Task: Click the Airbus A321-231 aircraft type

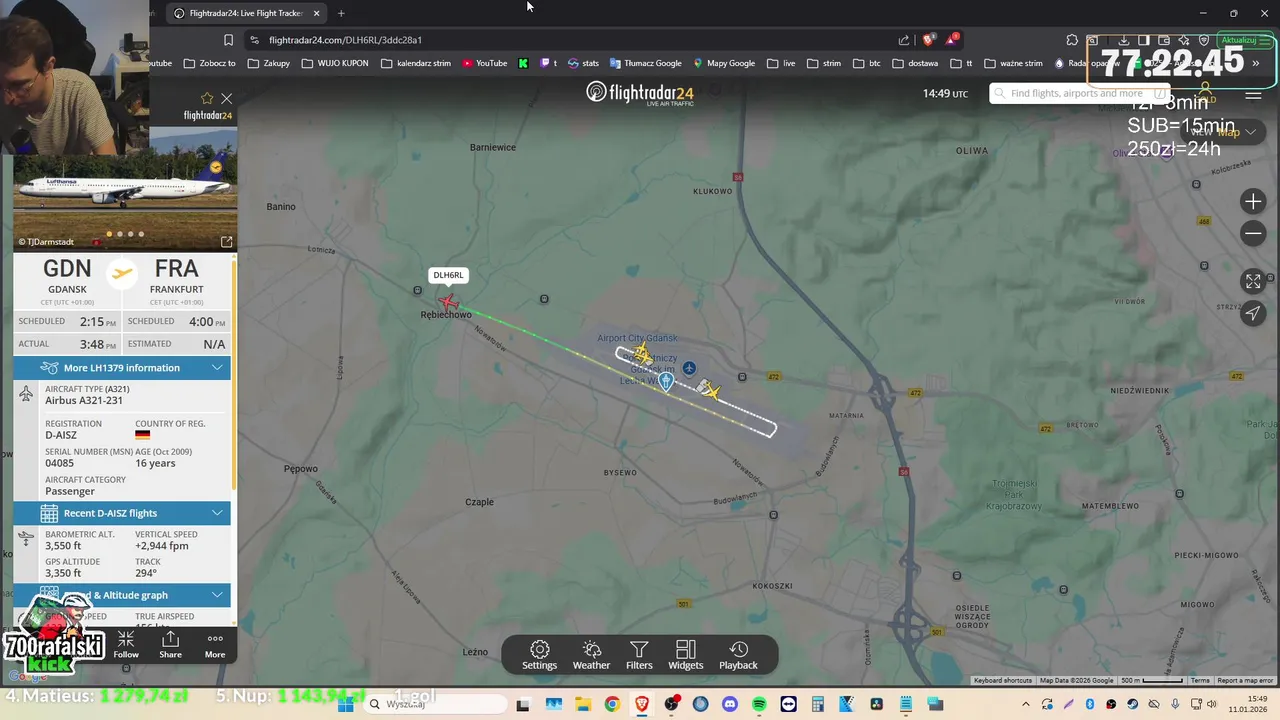Action: (x=84, y=400)
